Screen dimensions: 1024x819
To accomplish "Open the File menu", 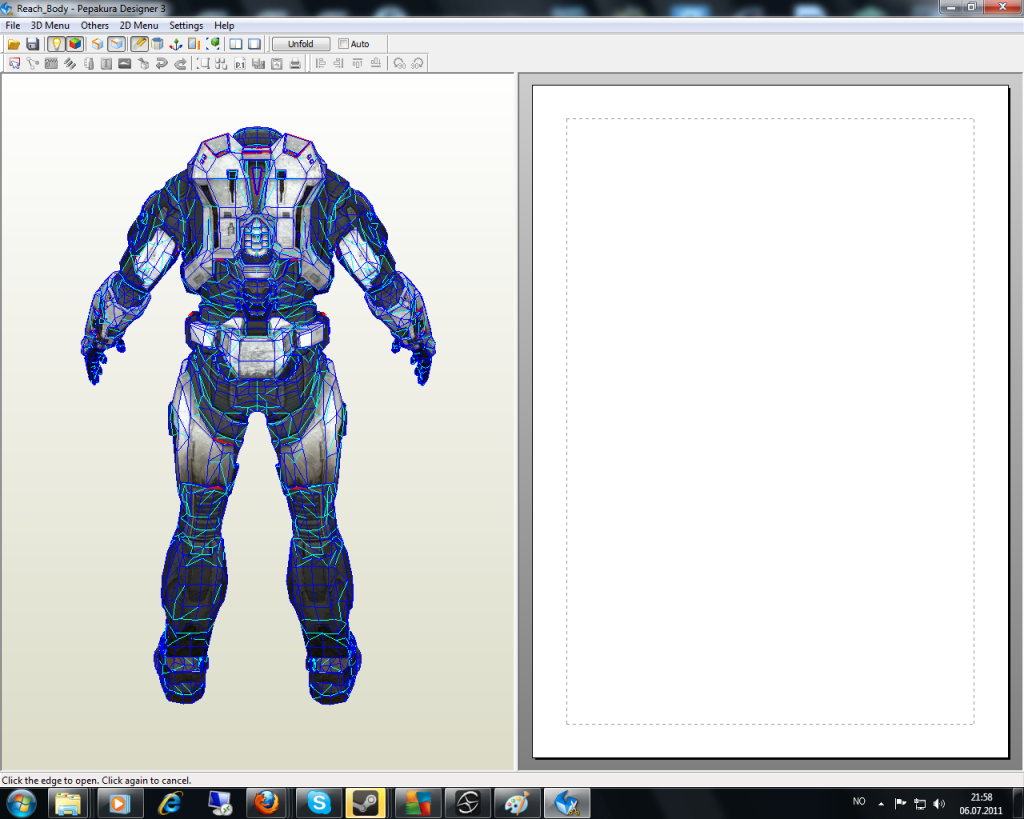I will click(x=12, y=25).
